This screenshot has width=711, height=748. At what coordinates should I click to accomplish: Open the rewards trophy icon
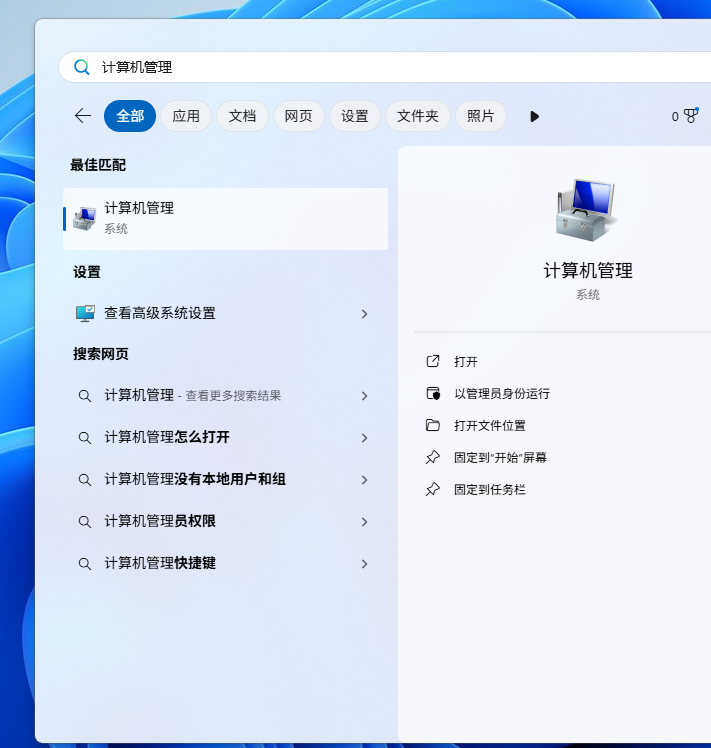(x=690, y=116)
